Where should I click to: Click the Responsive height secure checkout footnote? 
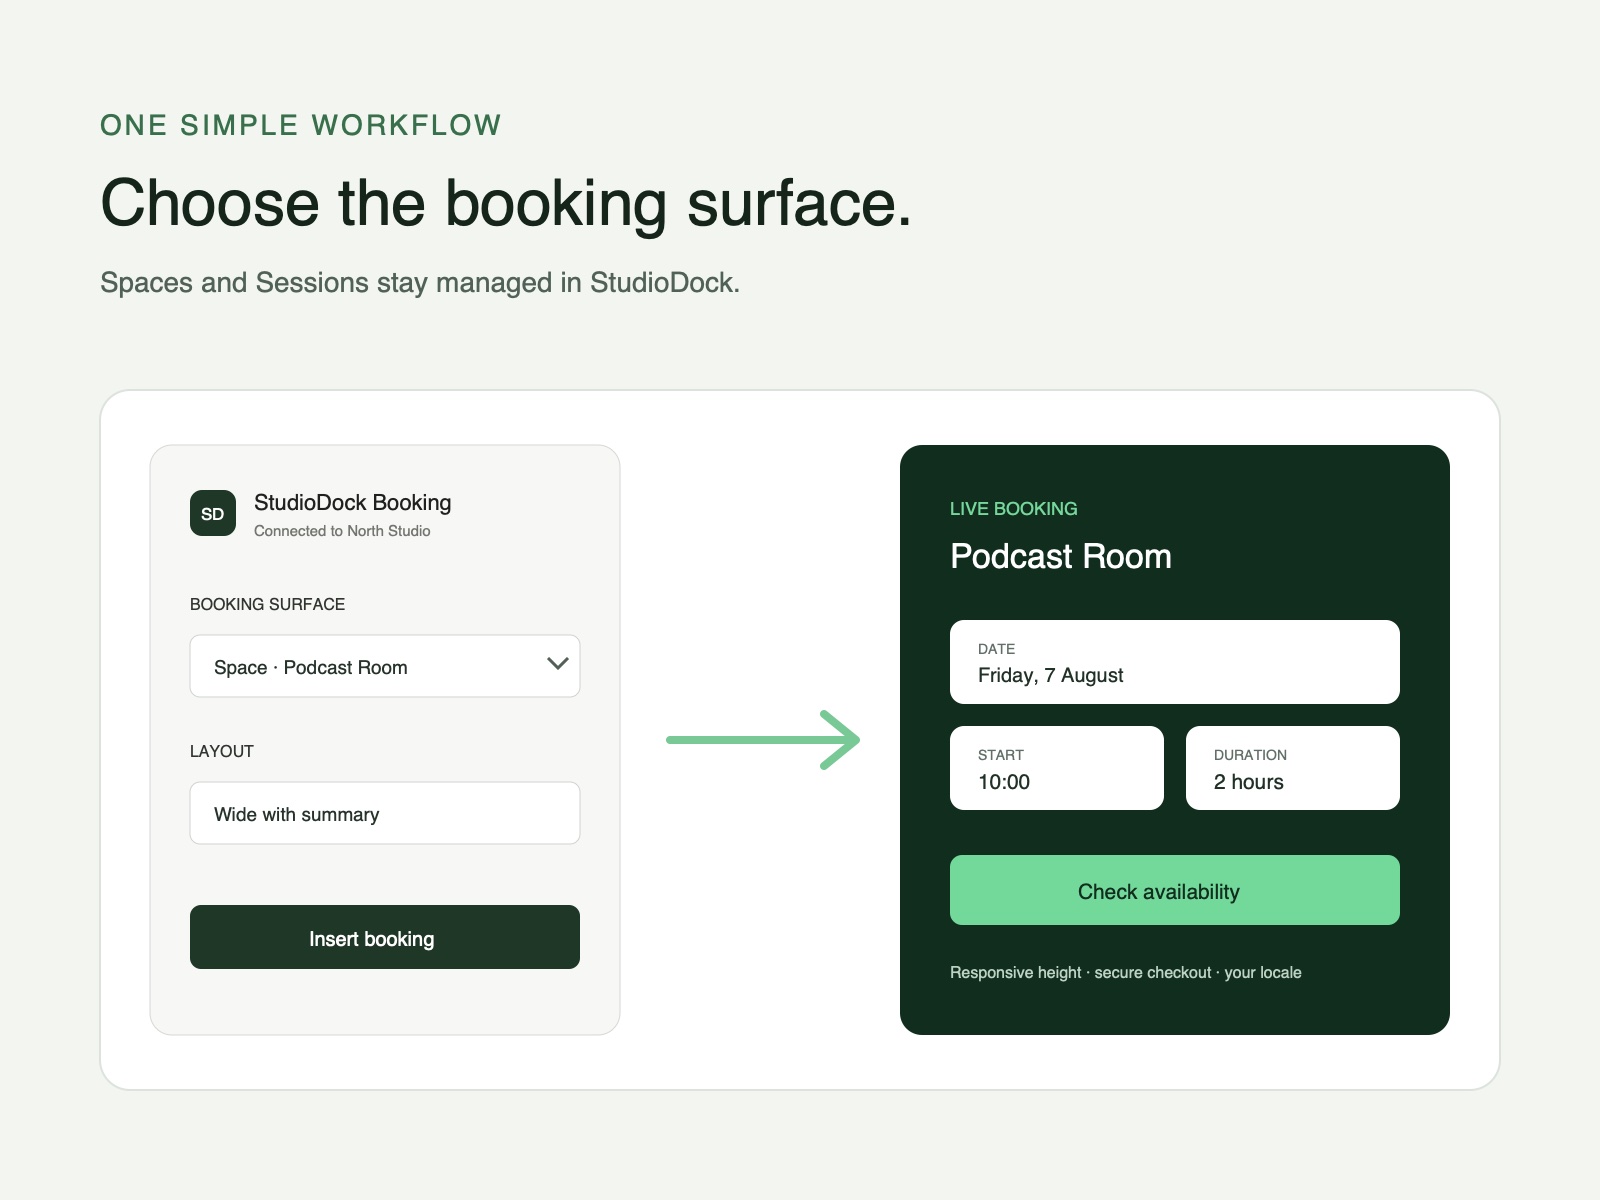pos(1126,972)
